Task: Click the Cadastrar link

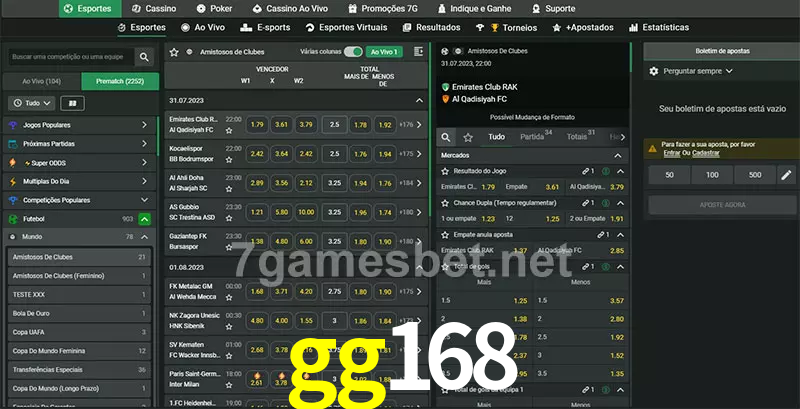Action: (x=706, y=153)
